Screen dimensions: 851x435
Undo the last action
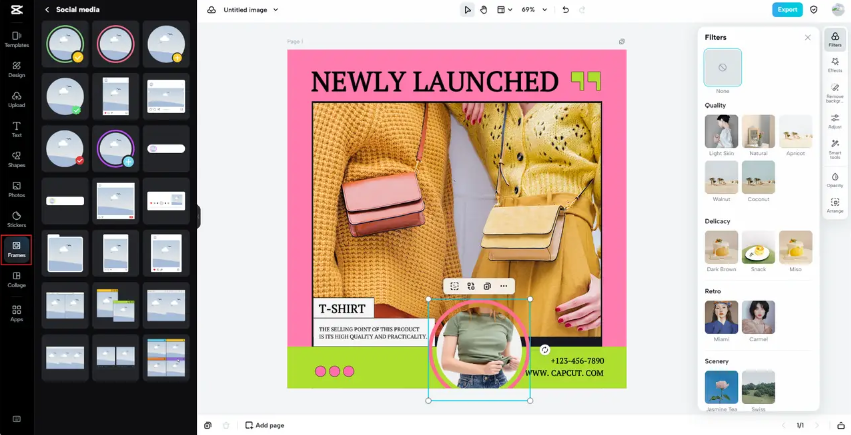566,10
